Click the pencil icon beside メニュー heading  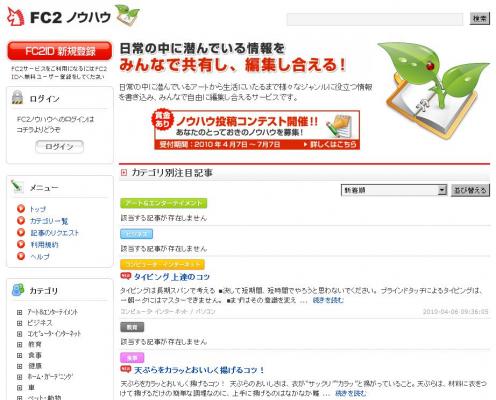17,187
